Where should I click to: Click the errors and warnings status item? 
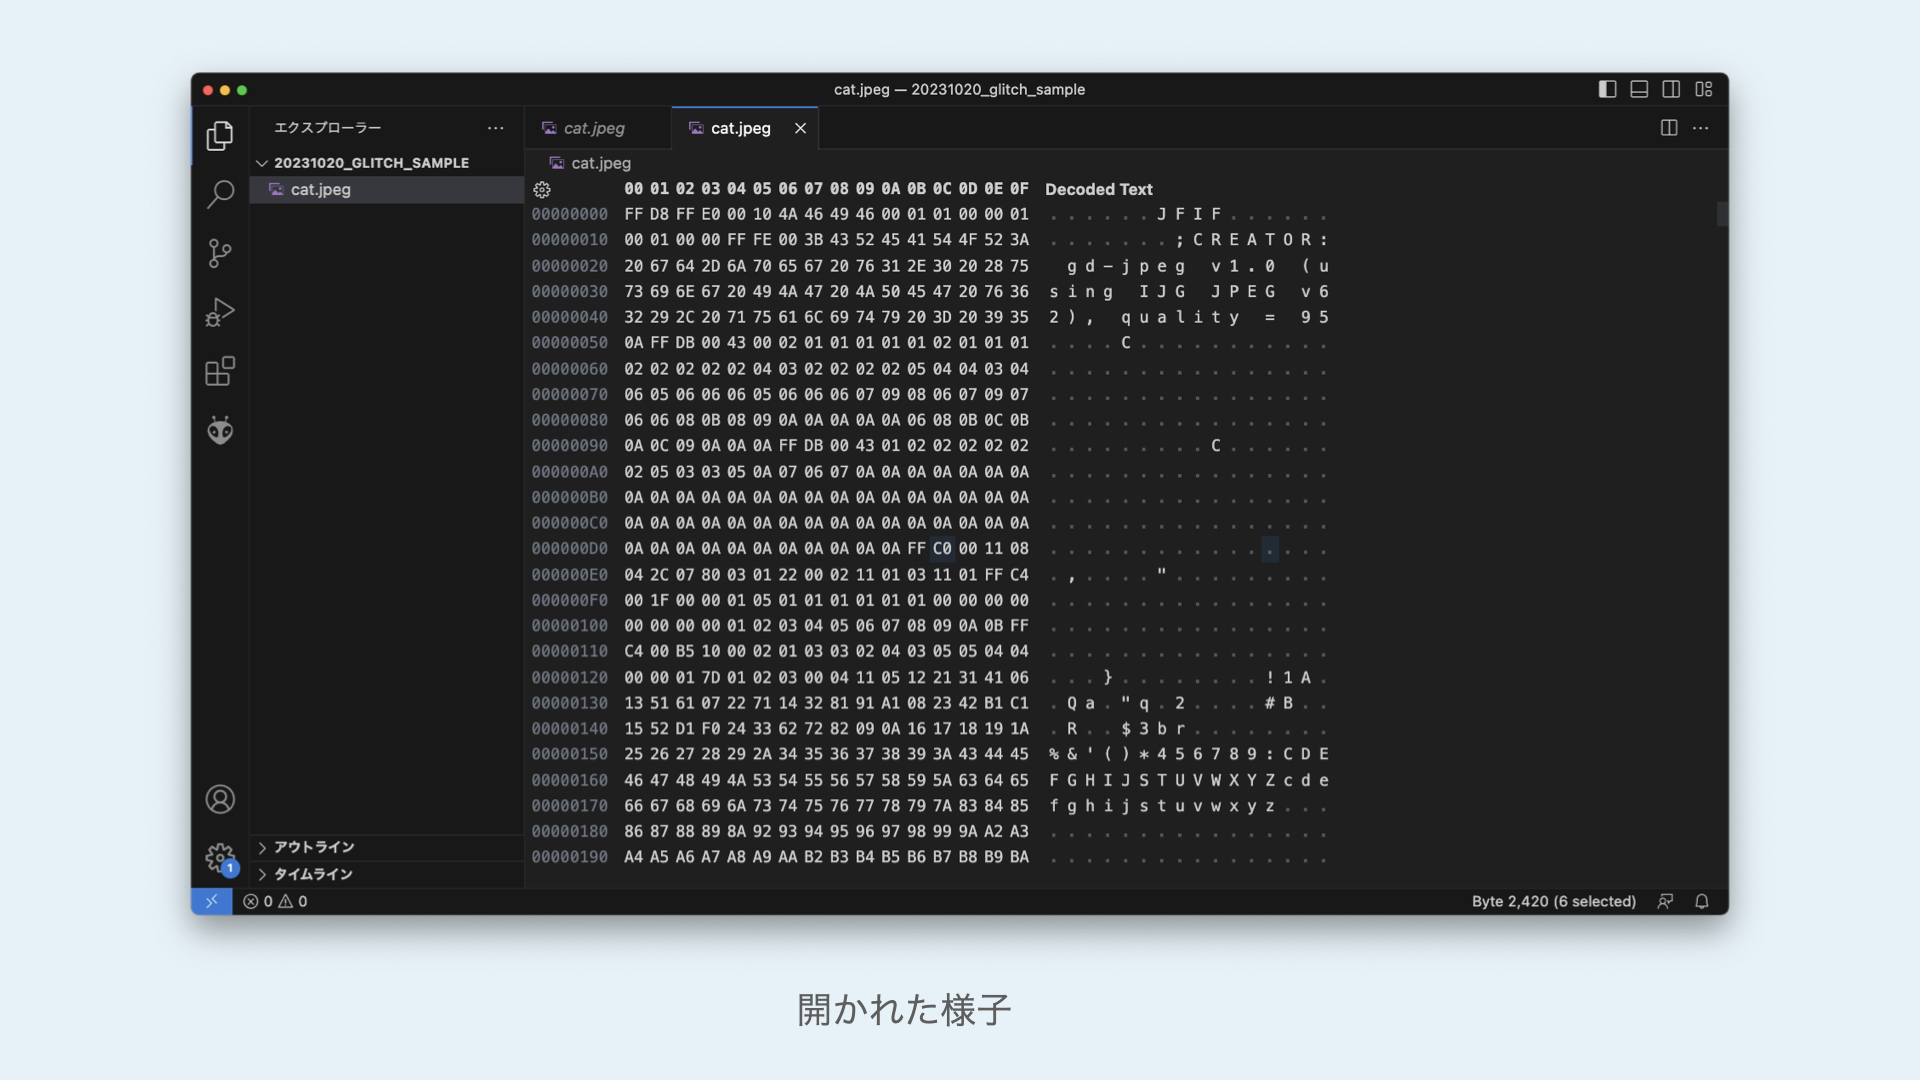tap(275, 902)
